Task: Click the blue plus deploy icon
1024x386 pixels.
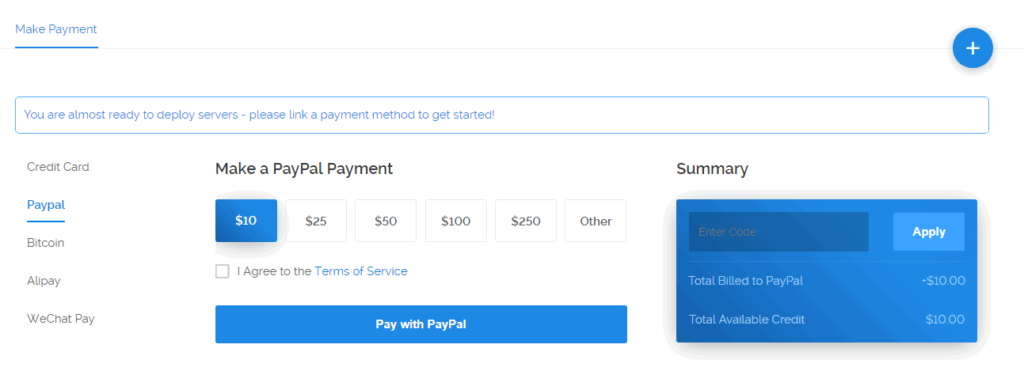Action: (972, 48)
